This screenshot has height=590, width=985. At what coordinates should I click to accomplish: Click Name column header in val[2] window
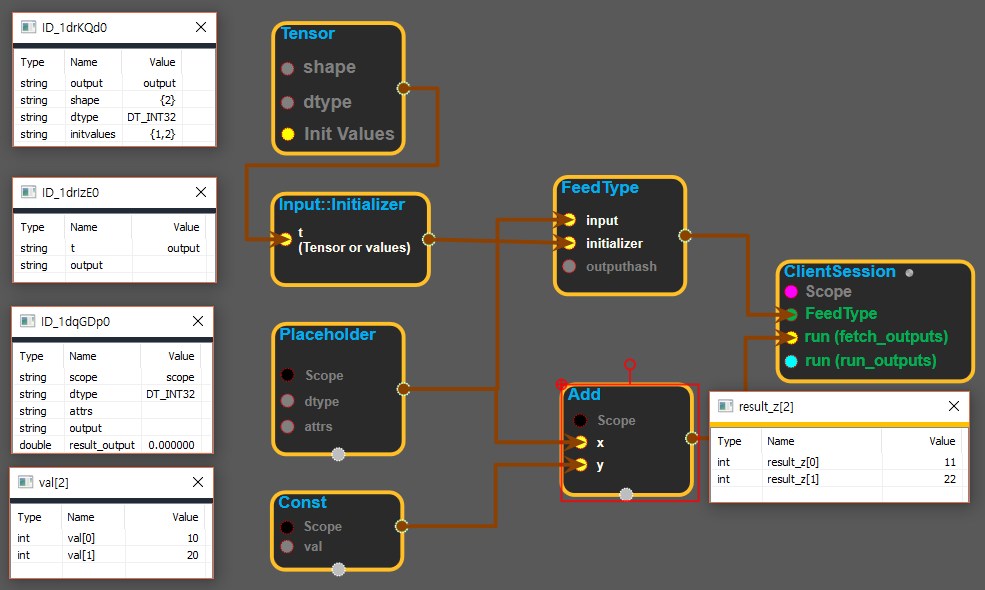tap(83, 517)
